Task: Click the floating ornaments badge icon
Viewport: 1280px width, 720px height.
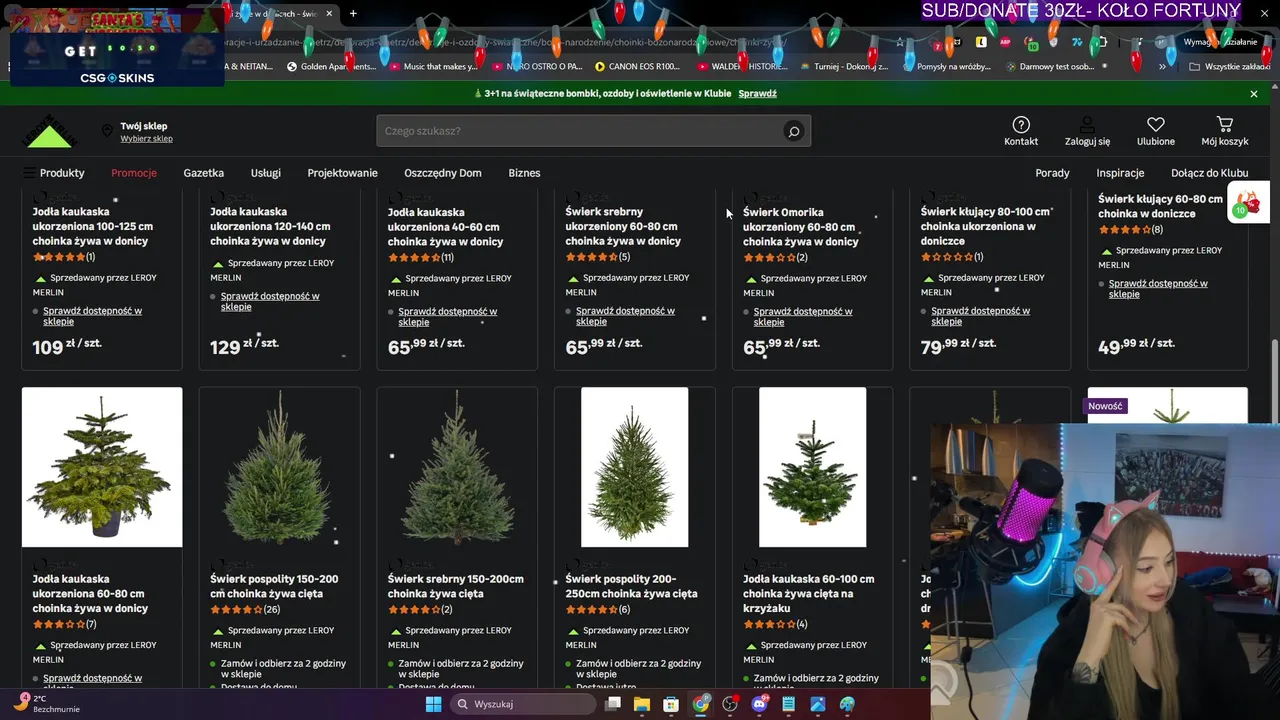Action: point(1247,202)
